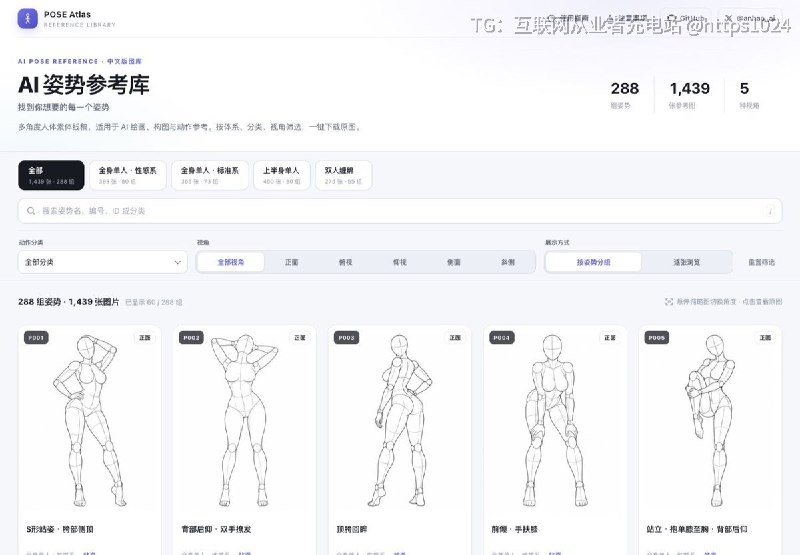Select the 上半身单人 category tab
This screenshot has width=800, height=555.
(282, 175)
